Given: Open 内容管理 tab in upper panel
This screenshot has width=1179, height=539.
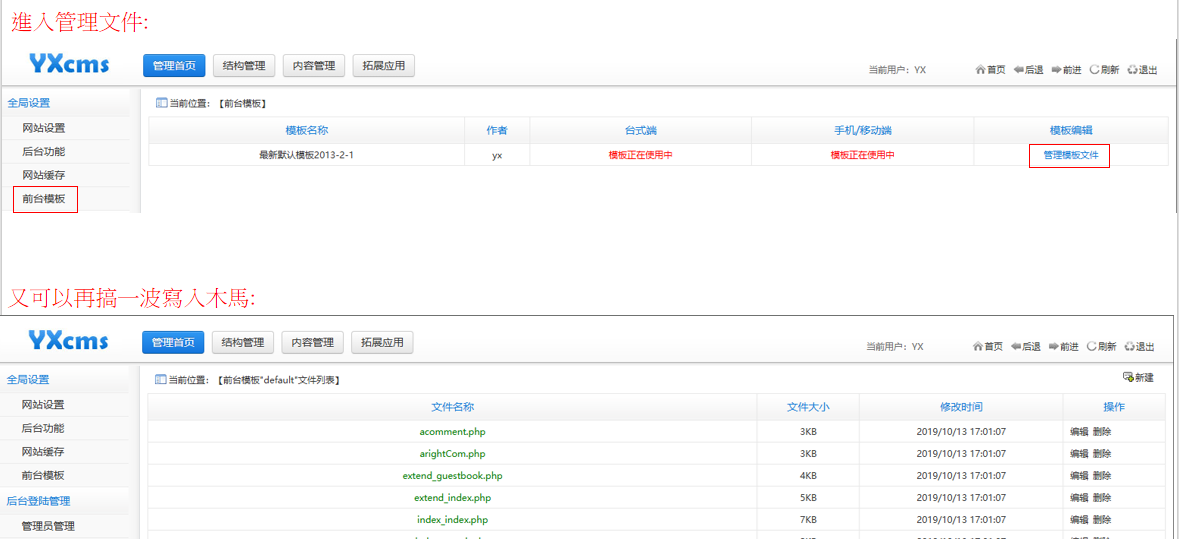Looking at the screenshot, I should pyautogui.click(x=314, y=65).
